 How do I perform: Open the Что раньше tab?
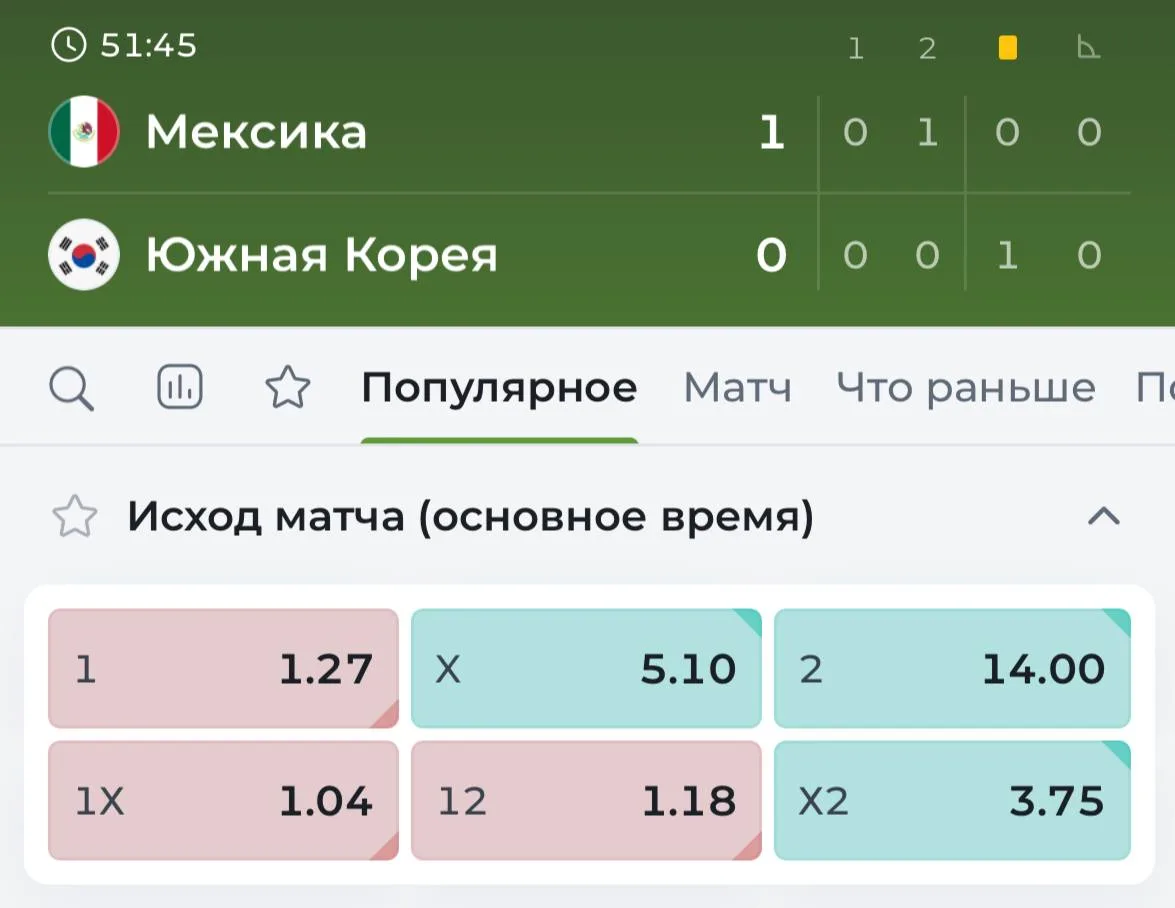[x=966, y=388]
